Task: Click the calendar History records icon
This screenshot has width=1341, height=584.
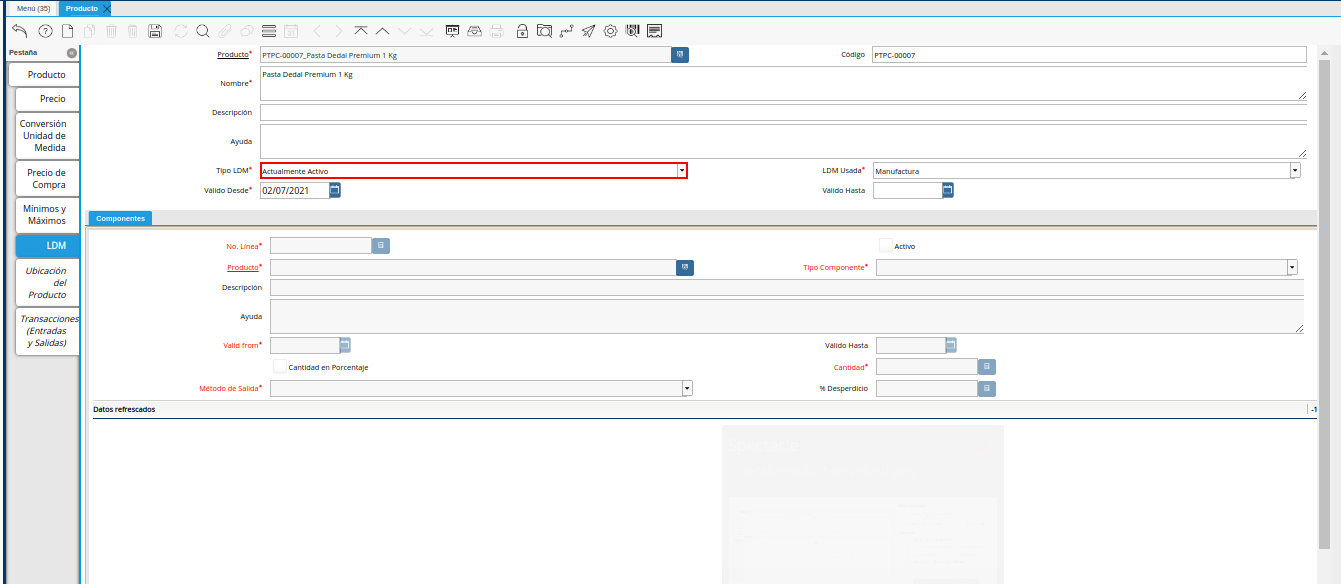Action: pyautogui.click(x=290, y=31)
